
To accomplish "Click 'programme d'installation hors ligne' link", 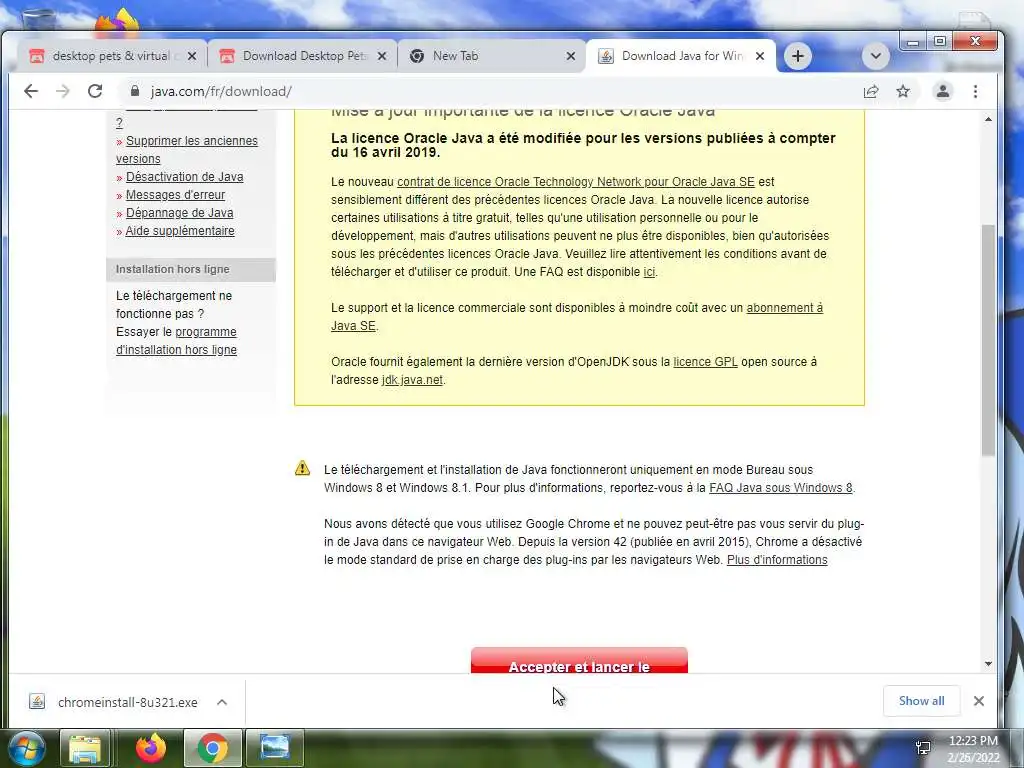I will (176, 341).
